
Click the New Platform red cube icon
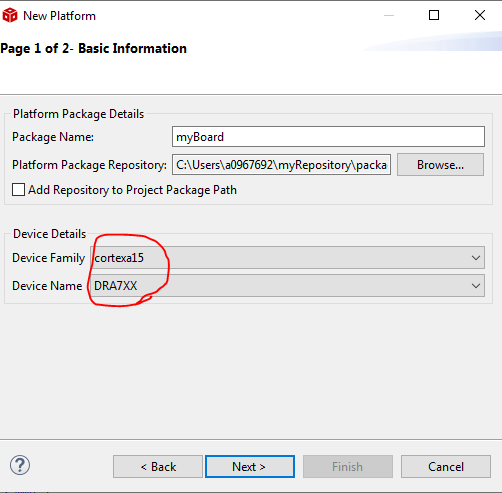click(10, 15)
